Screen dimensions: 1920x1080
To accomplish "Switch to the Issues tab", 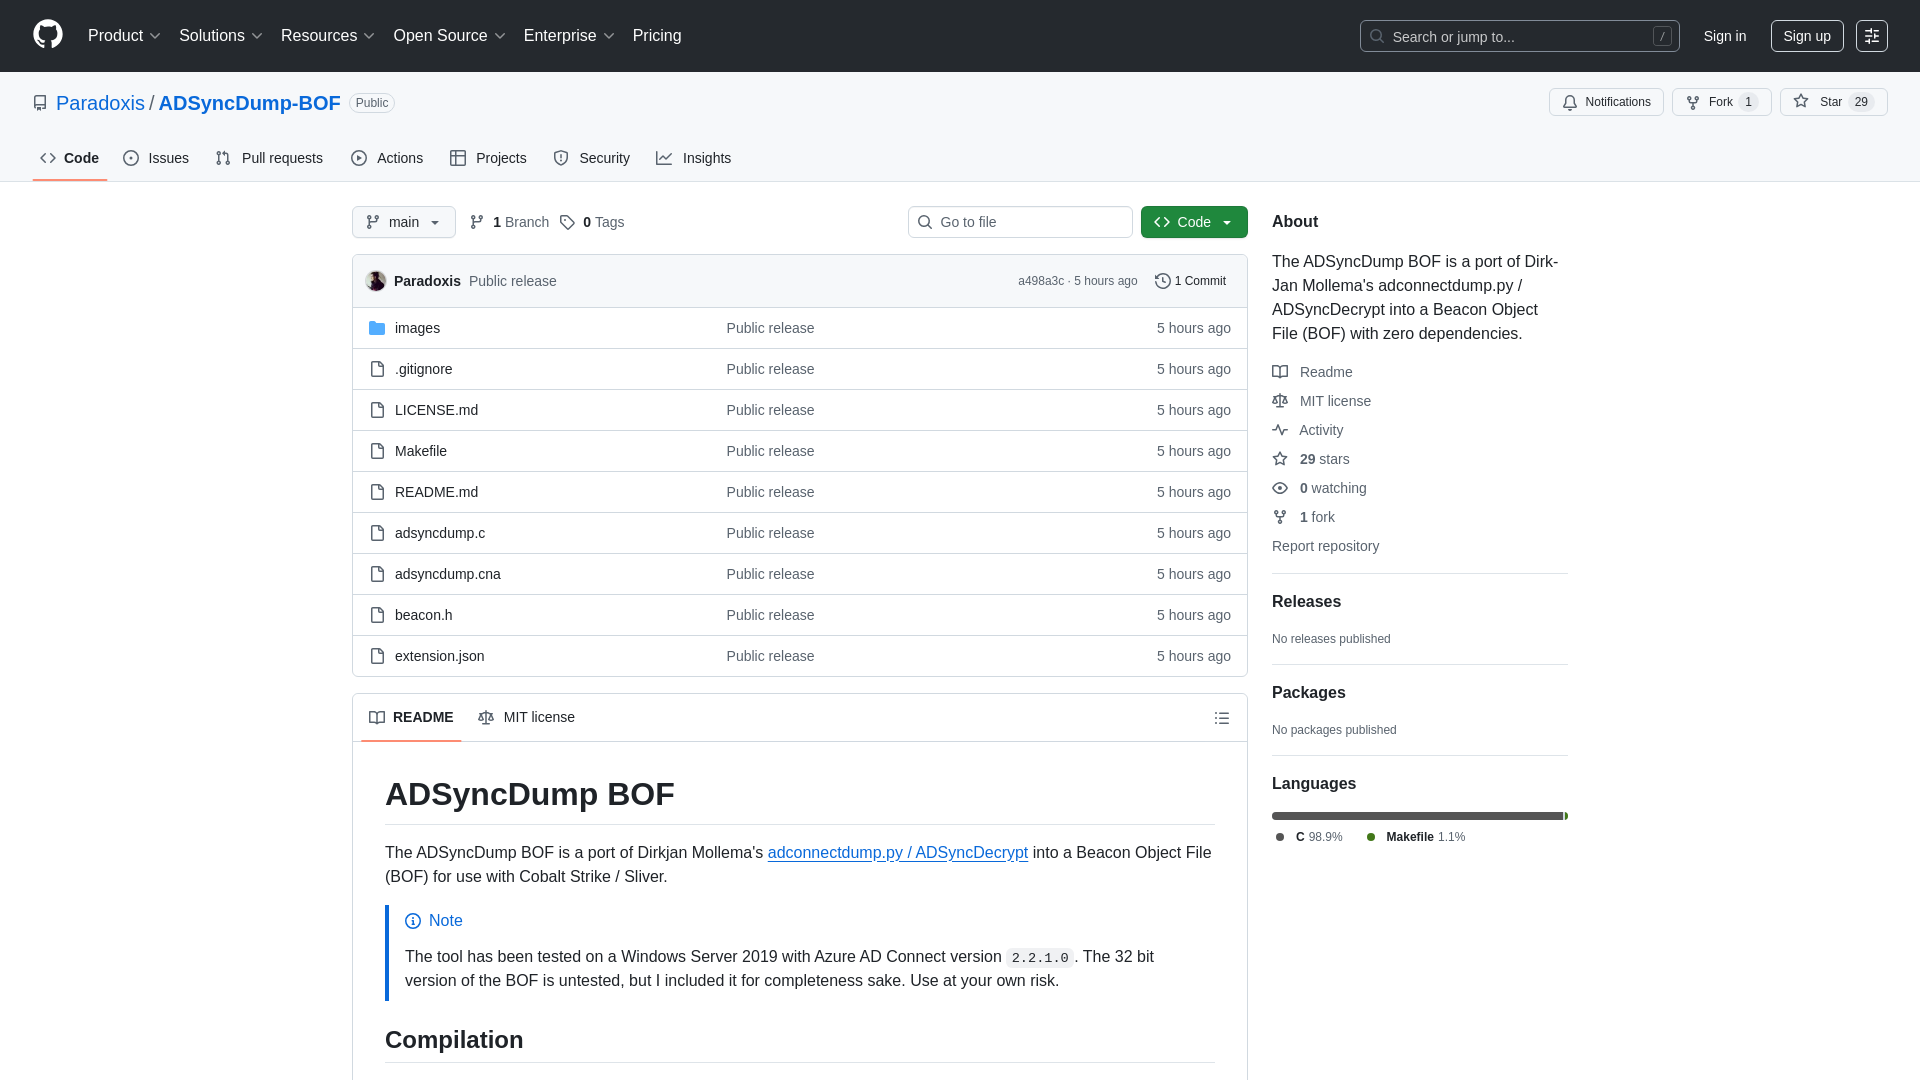I will 156,158.
